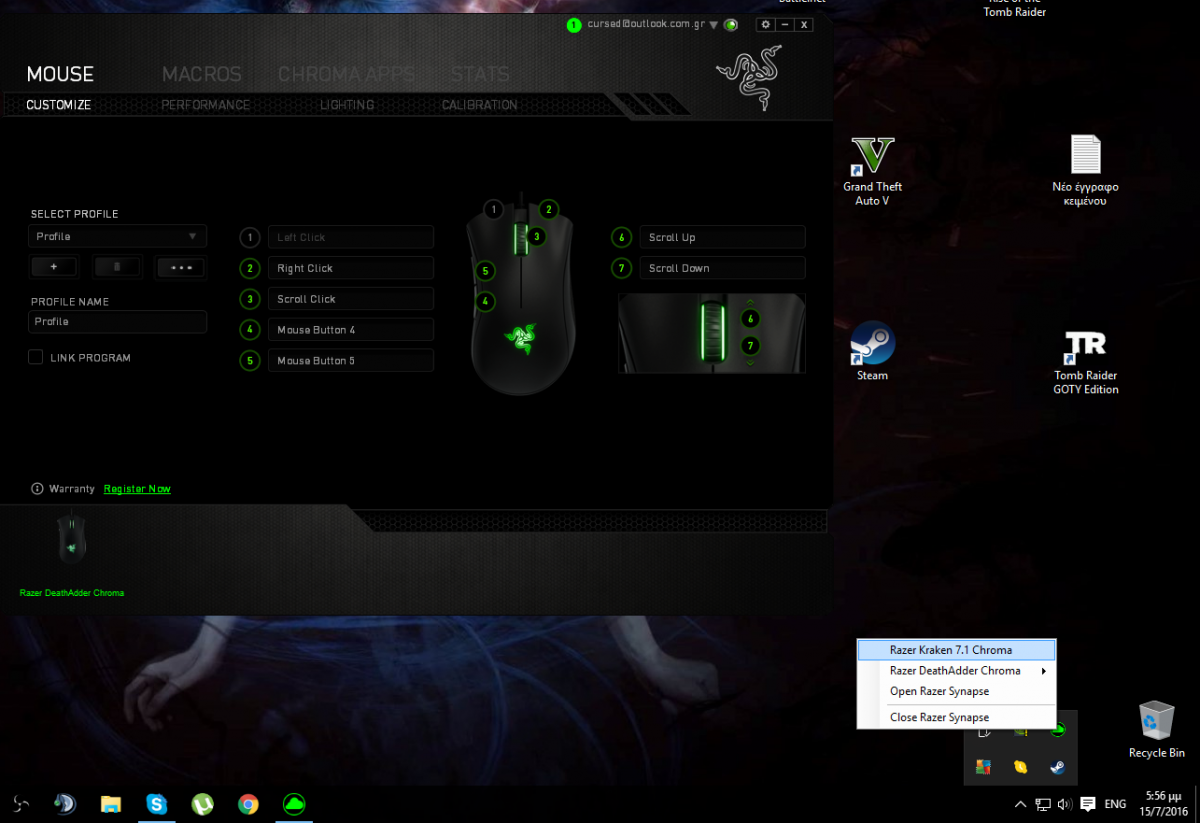Click side button marker 5 on mouse image

(485, 270)
